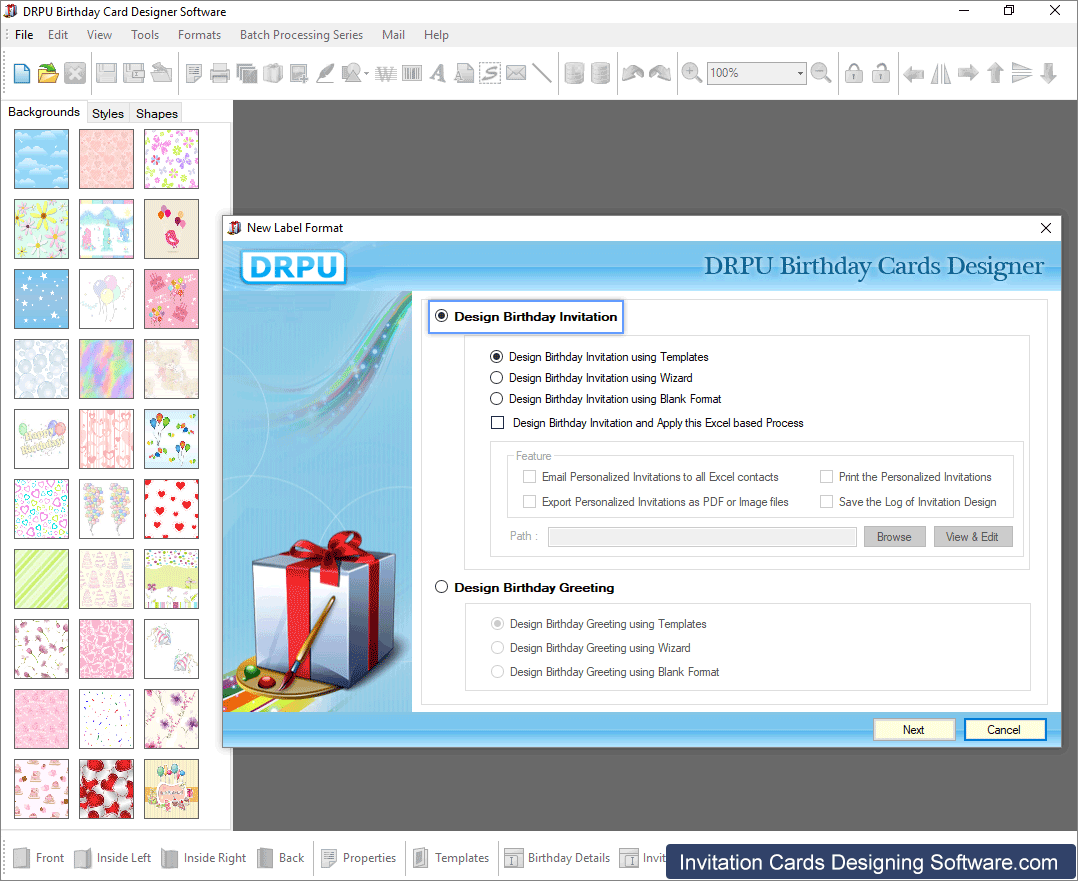Image resolution: width=1078 pixels, height=881 pixels.
Task: Choose the green diagonal stripes background
Action: pos(41,578)
